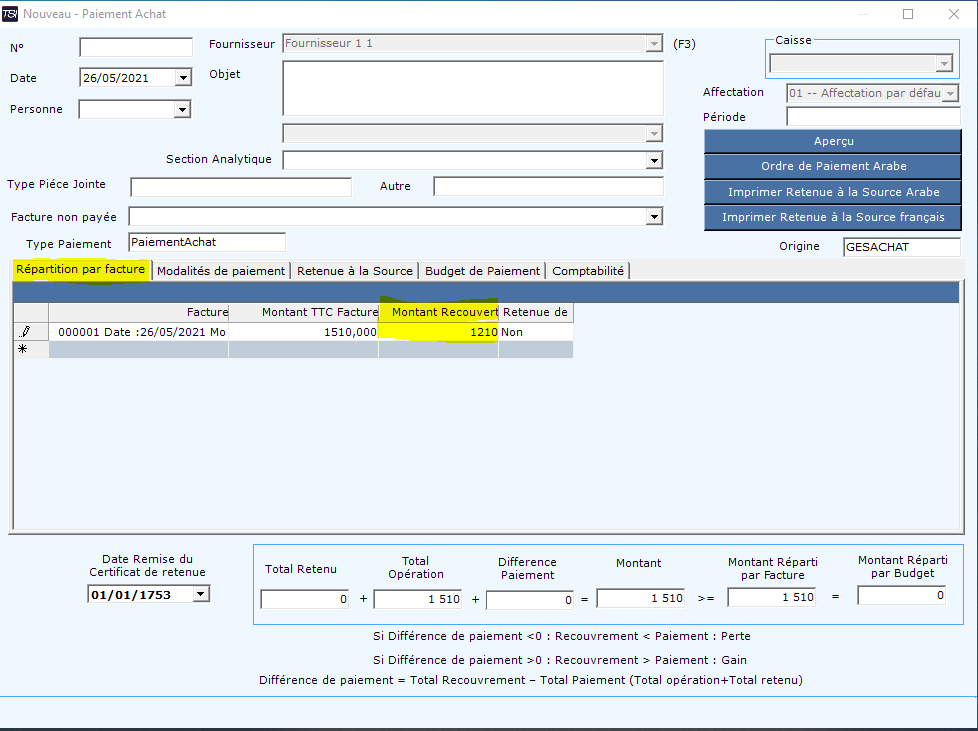Focus the N° input field
Screen dimensions: 978x731
pos(136,47)
